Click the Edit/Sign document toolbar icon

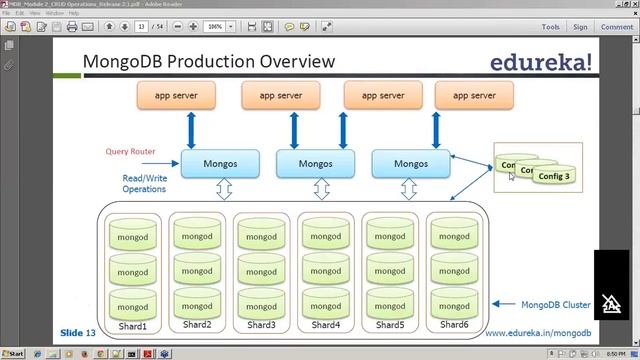point(41,27)
